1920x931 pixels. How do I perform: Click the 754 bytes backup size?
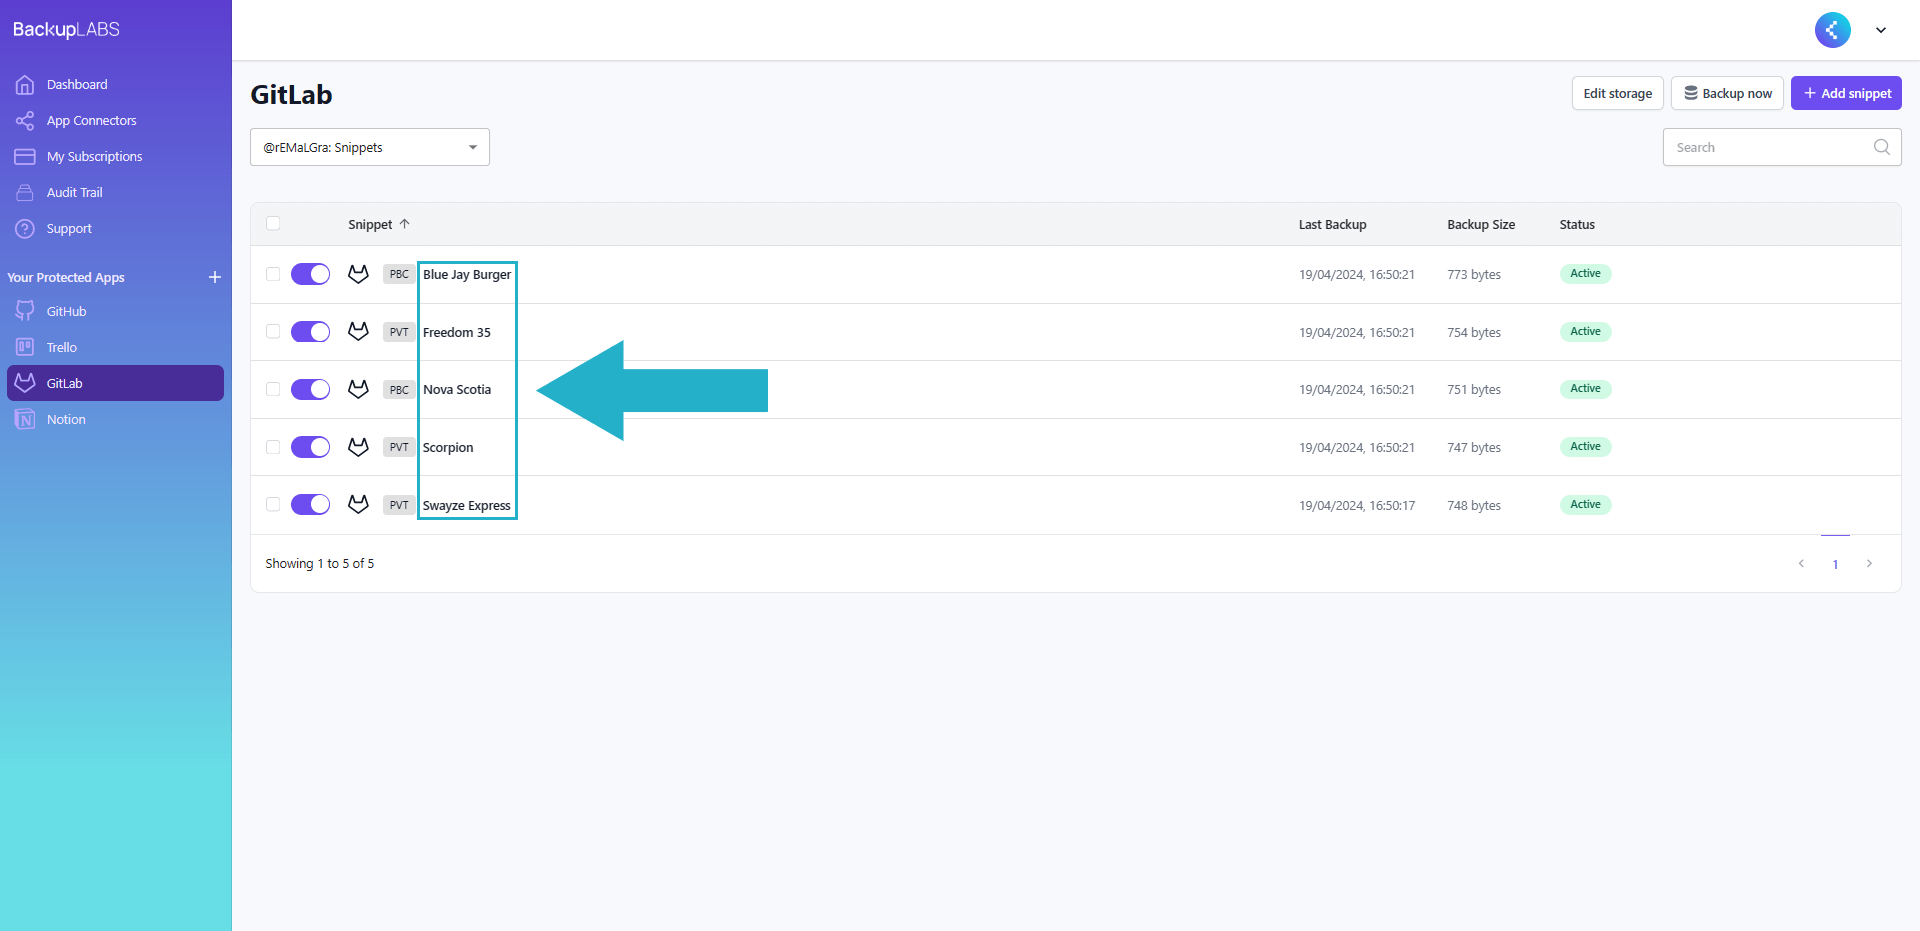pyautogui.click(x=1474, y=332)
